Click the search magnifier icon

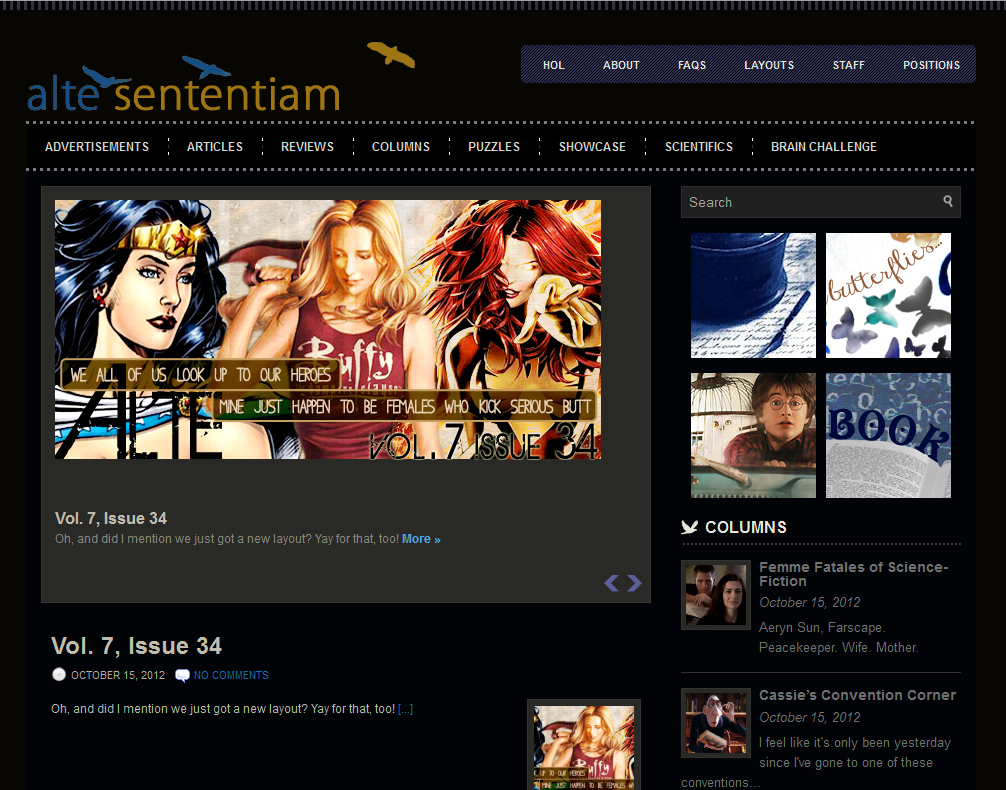(948, 201)
